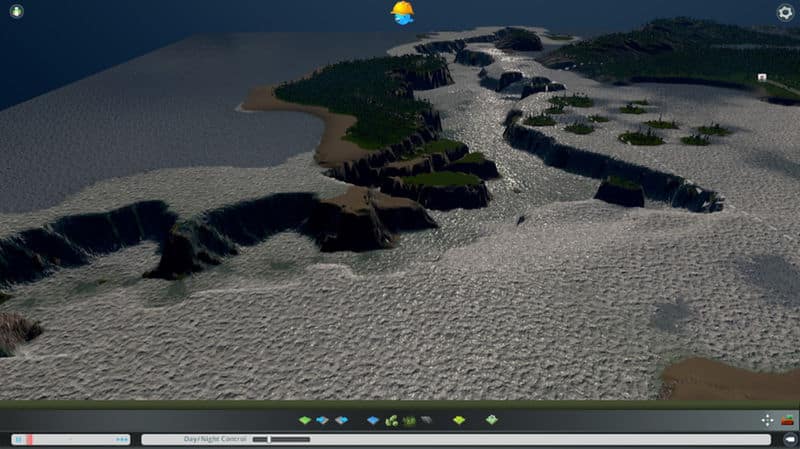This screenshot has height=449, width=800.
Task: Adjust the Day/Night Control slider
Action: click(x=268, y=439)
